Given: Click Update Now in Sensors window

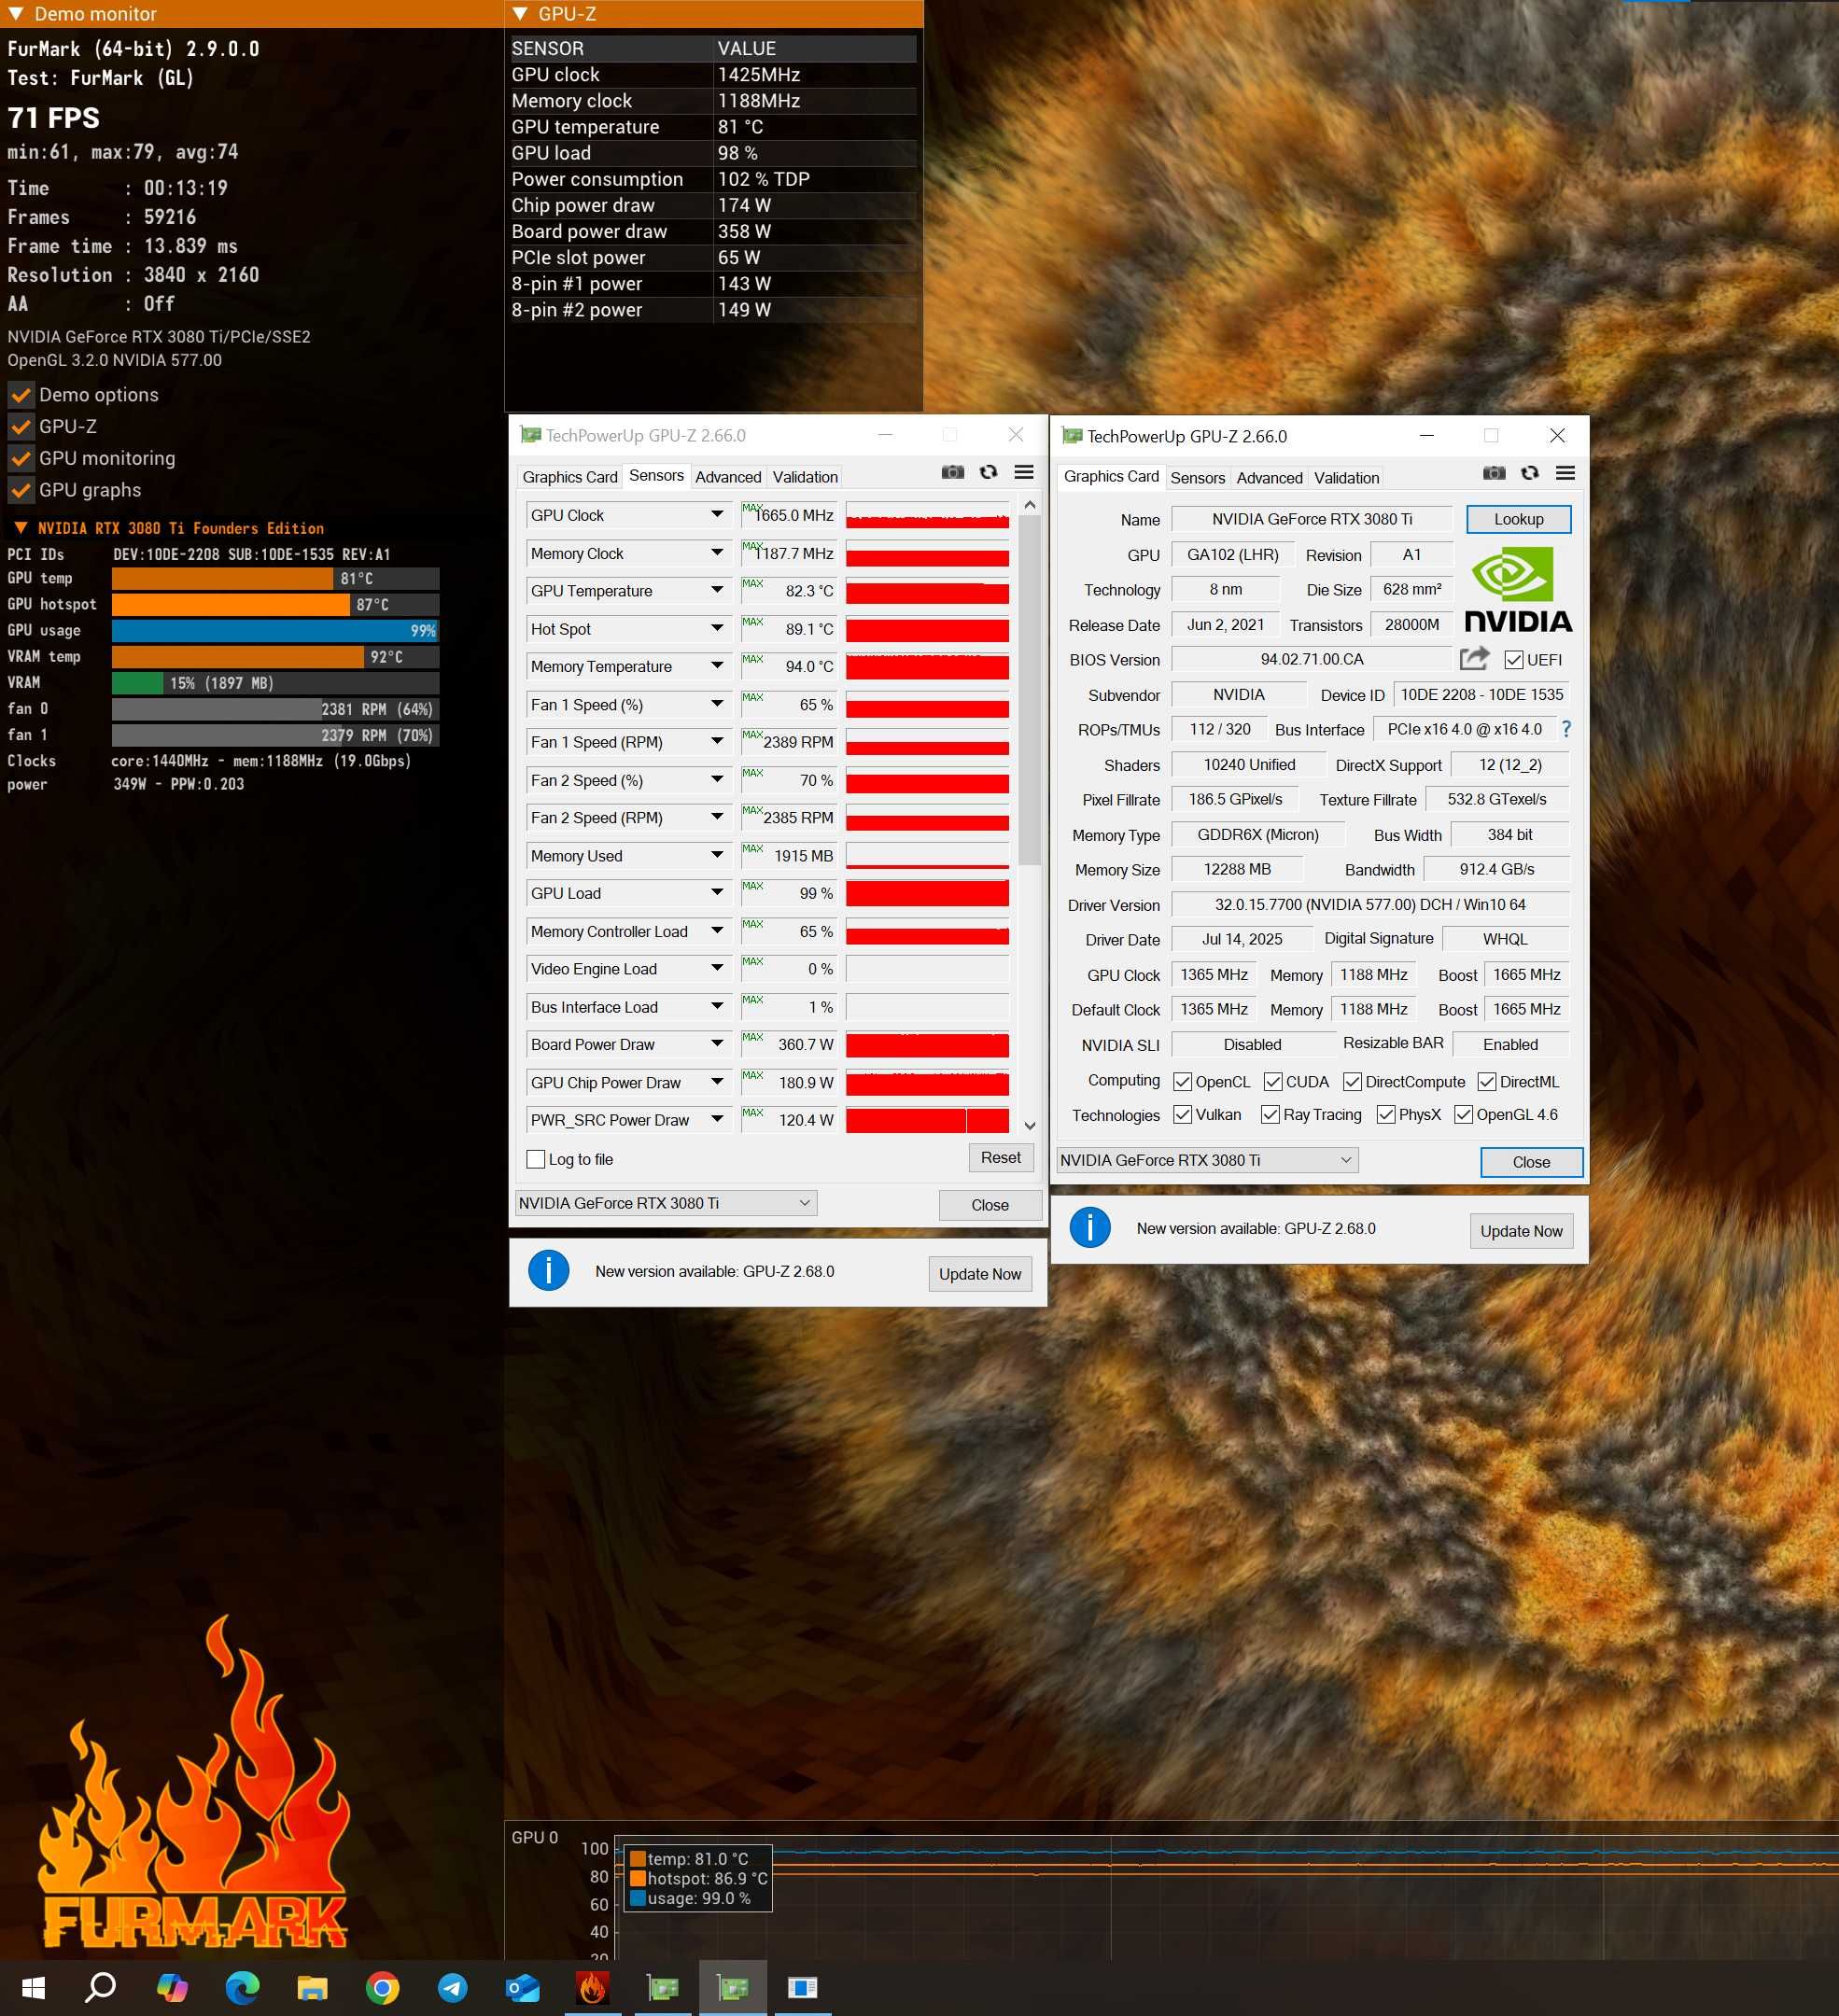Looking at the screenshot, I should (x=979, y=1274).
